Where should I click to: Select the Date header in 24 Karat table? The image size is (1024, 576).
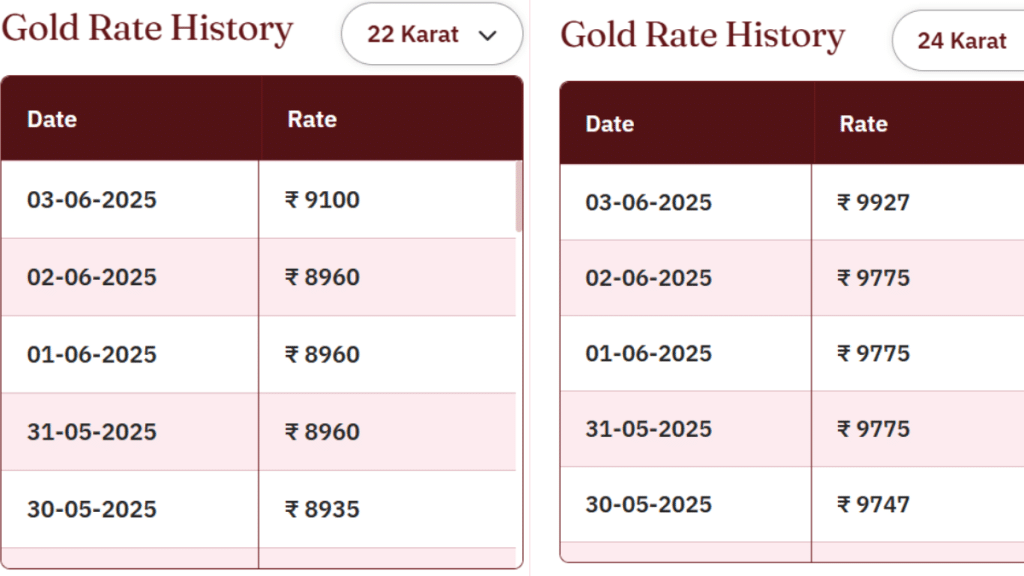tap(610, 124)
